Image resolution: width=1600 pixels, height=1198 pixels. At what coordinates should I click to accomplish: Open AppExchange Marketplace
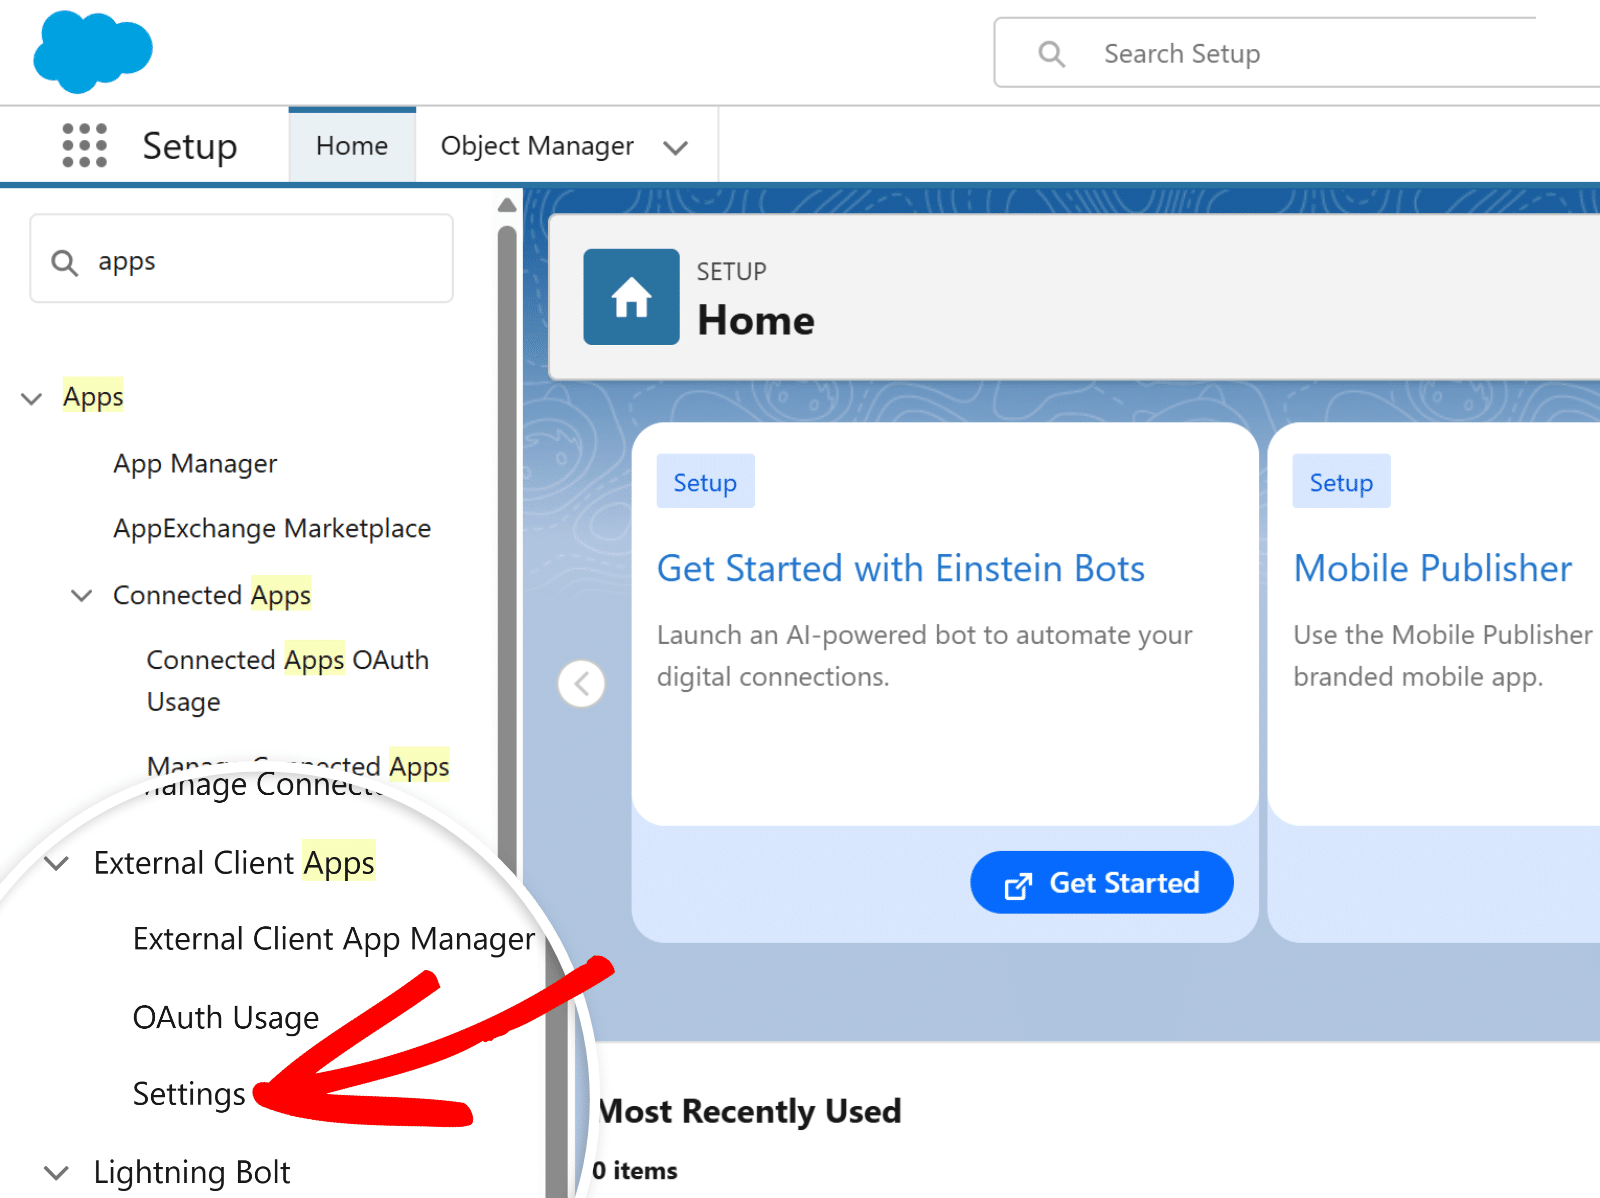[272, 528]
